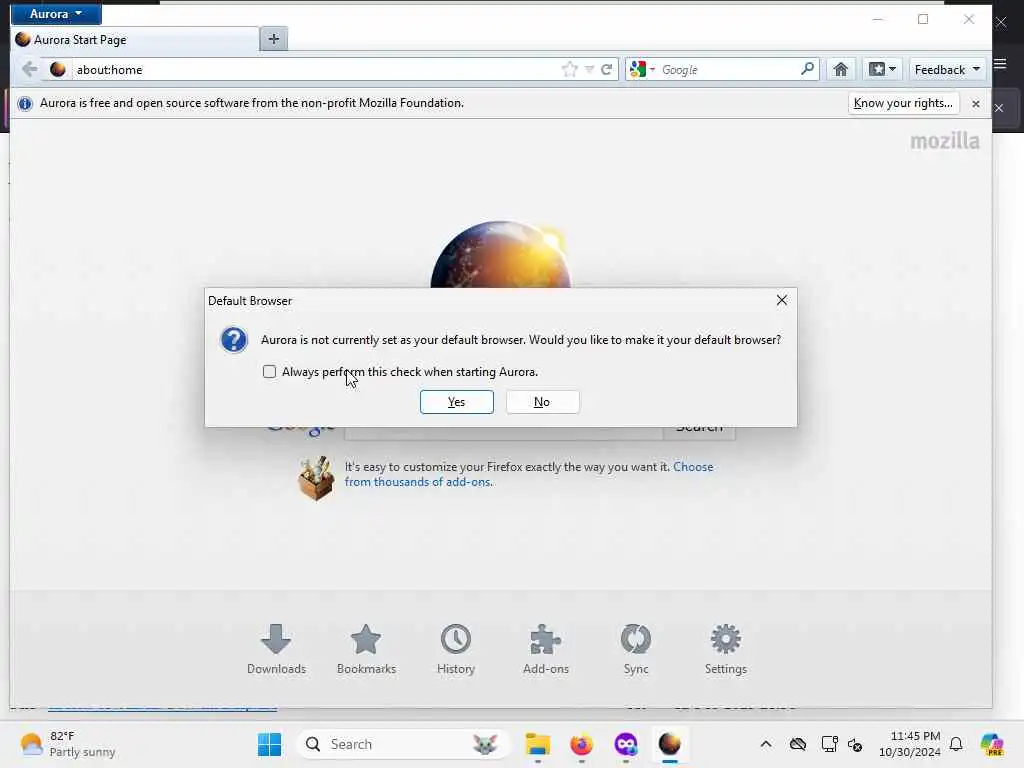The image size is (1024, 768).
Task: Open the bookmarks toolbar menu button
Action: click(882, 69)
